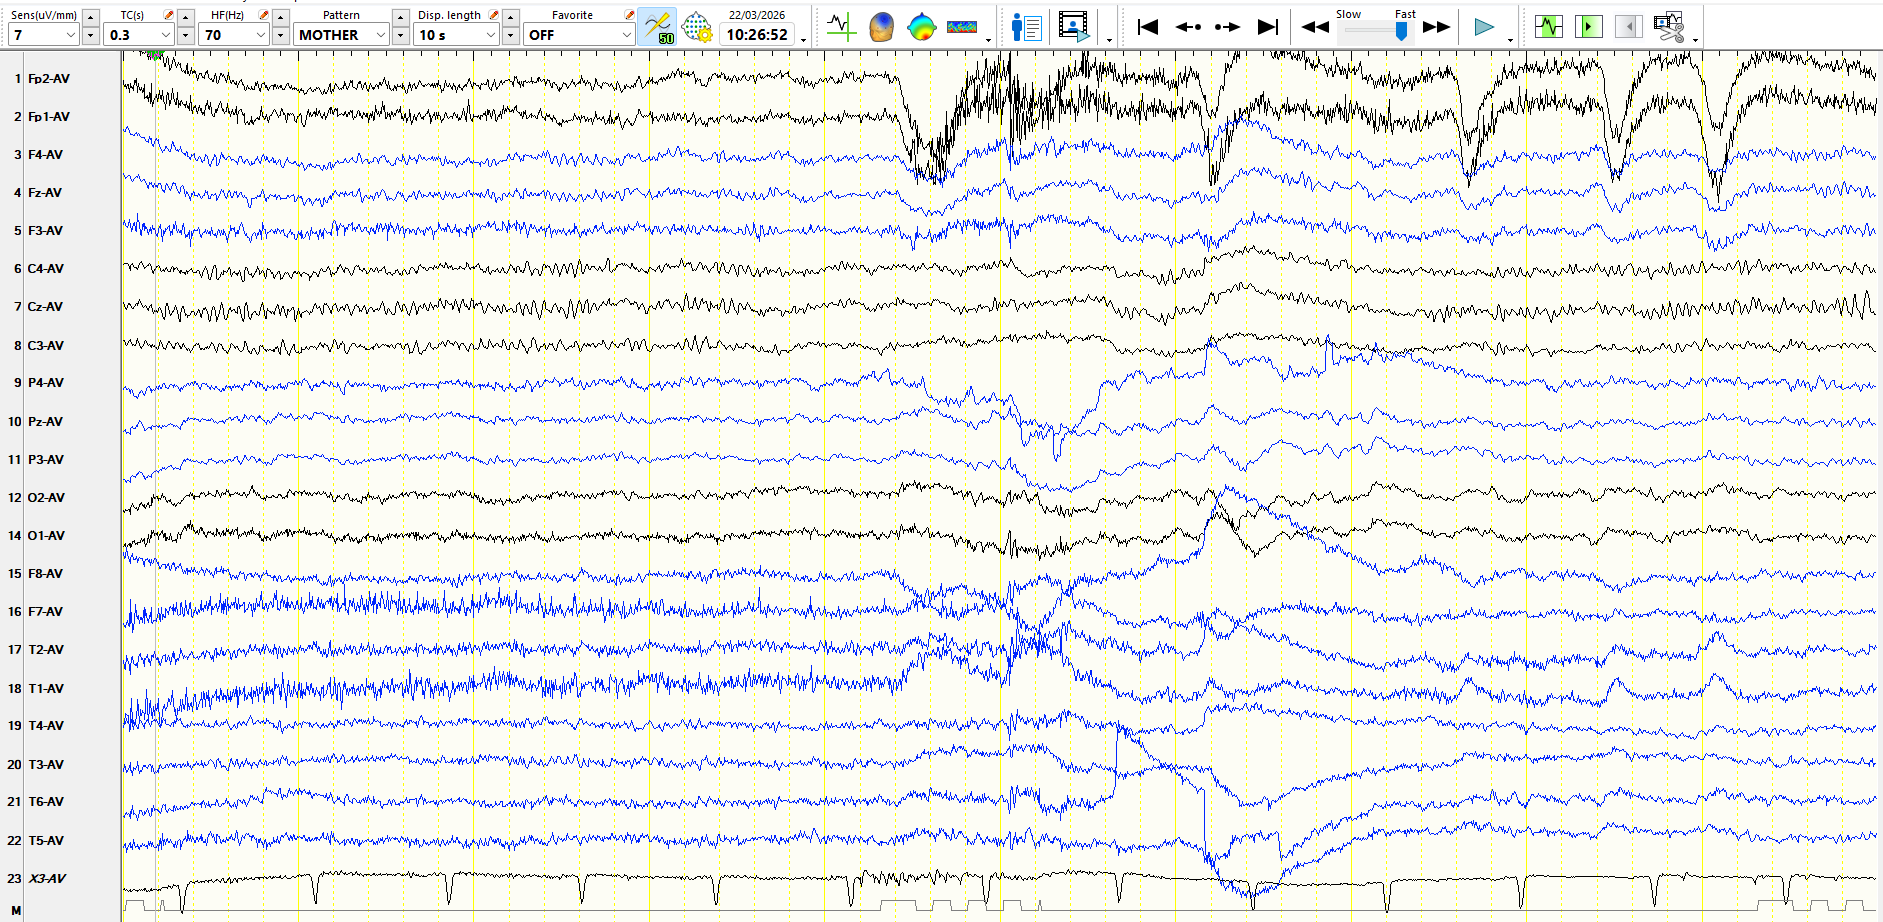Open the spectral density array view
This screenshot has width=1883, height=922.
point(962,27)
